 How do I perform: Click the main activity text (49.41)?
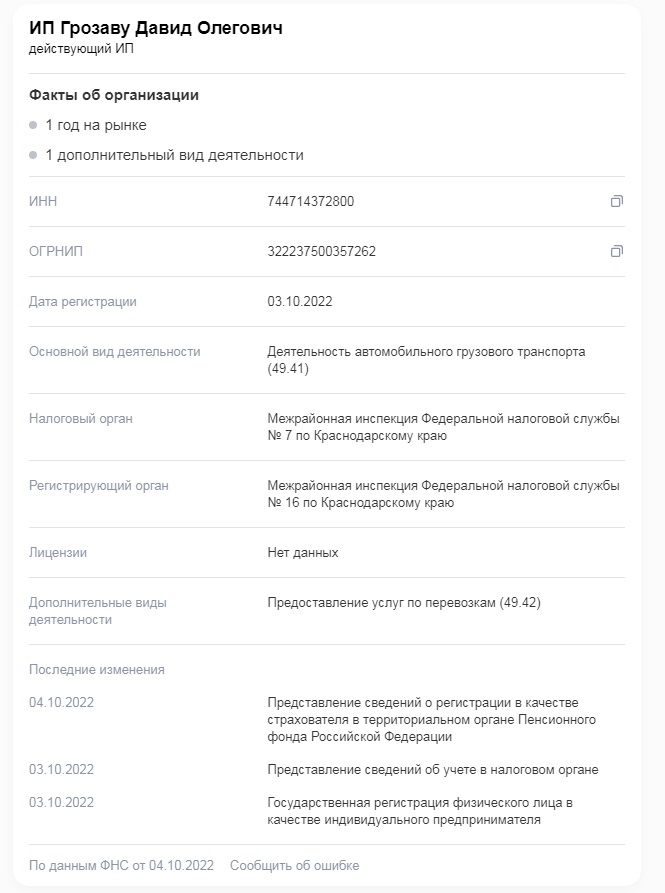coord(426,360)
